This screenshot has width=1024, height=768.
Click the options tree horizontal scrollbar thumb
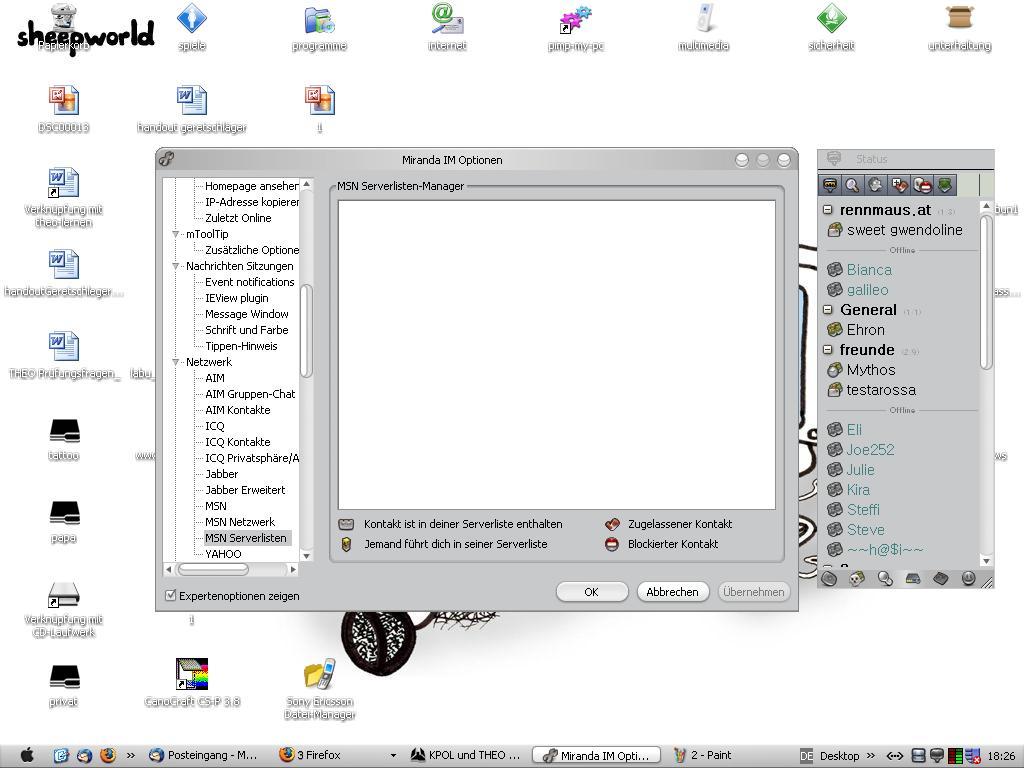click(x=214, y=569)
